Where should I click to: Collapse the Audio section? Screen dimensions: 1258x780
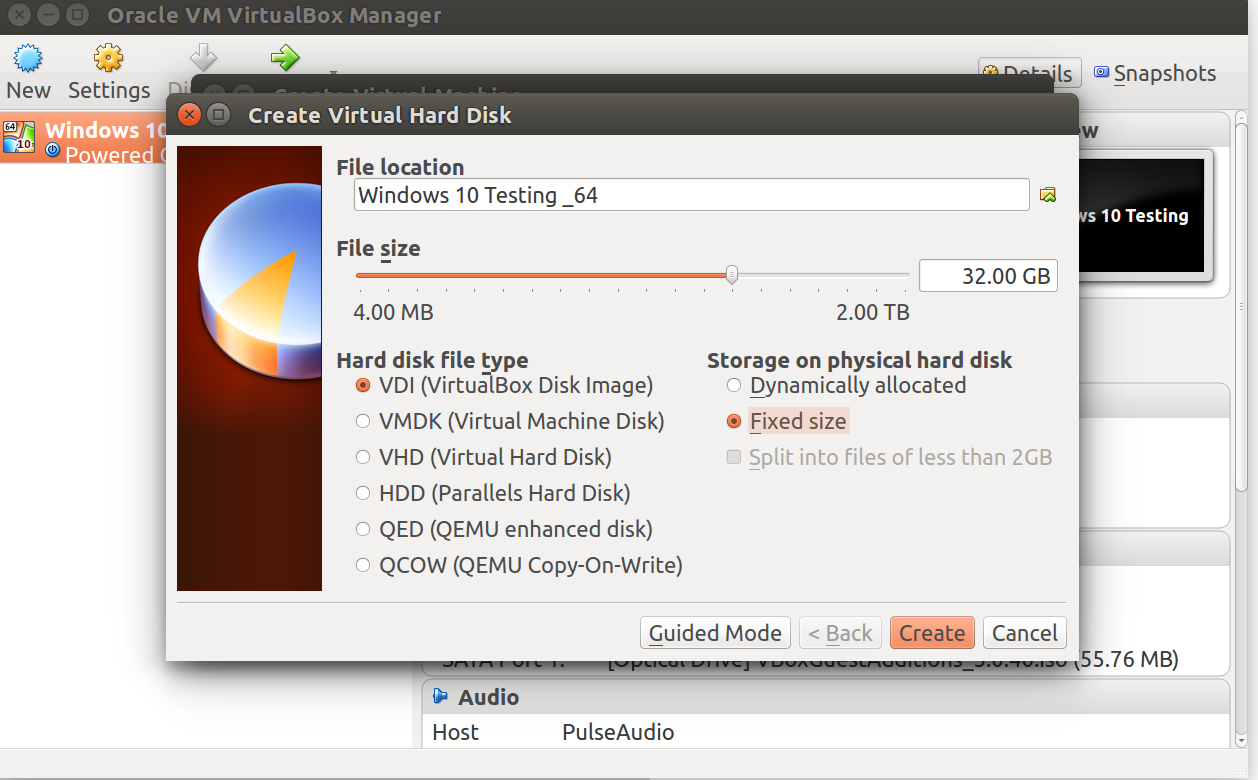pos(440,697)
